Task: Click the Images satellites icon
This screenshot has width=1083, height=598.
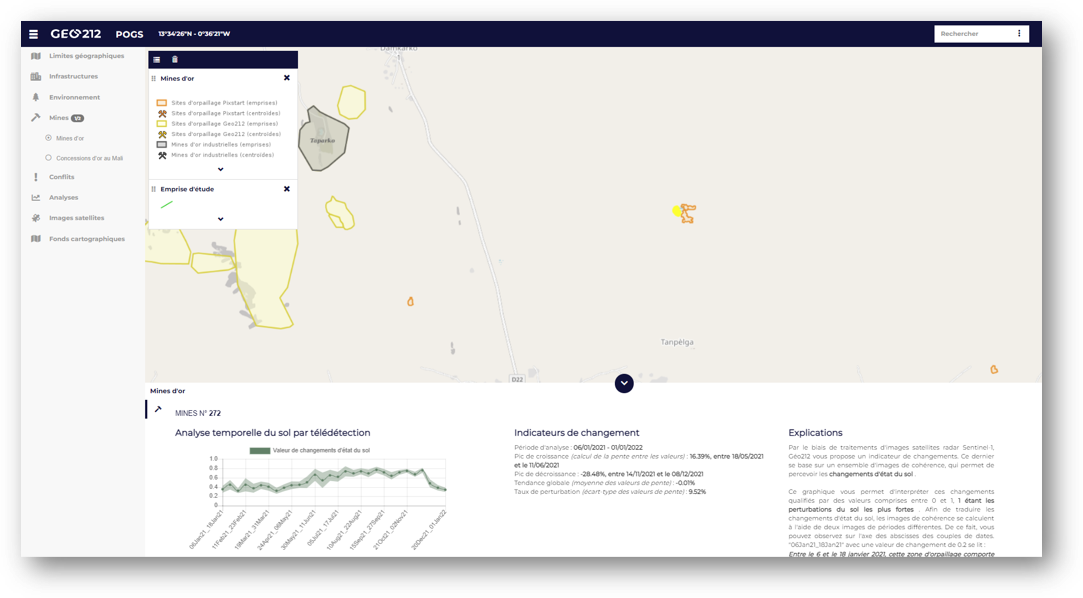Action: click(x=36, y=218)
